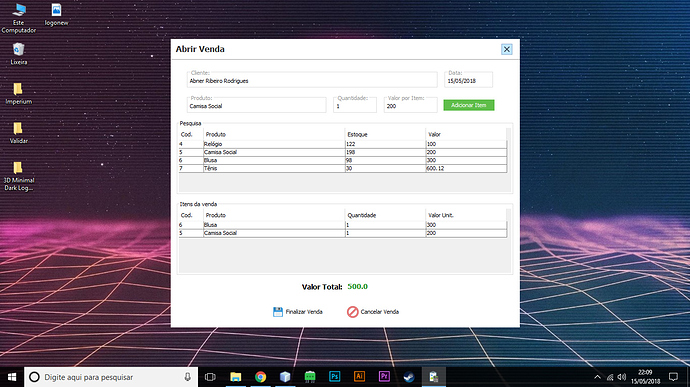
Task: Click the Valor por Item field
Action: pos(411,106)
